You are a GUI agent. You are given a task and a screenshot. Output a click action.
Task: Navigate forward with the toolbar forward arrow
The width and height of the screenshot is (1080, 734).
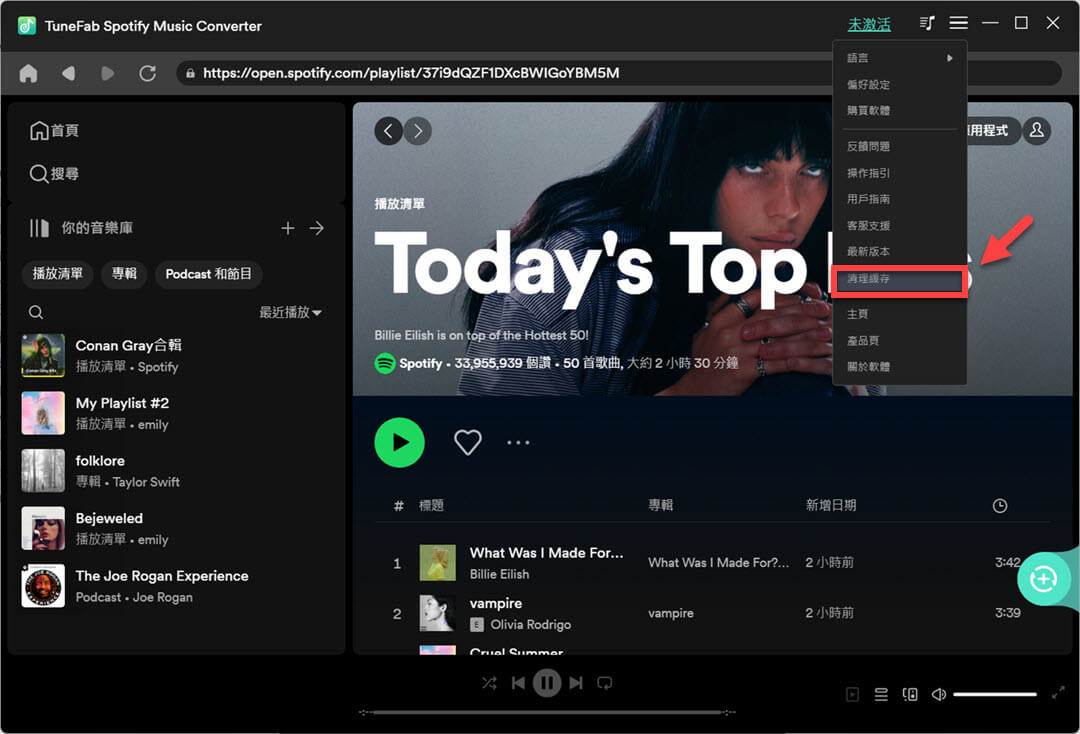click(x=107, y=73)
